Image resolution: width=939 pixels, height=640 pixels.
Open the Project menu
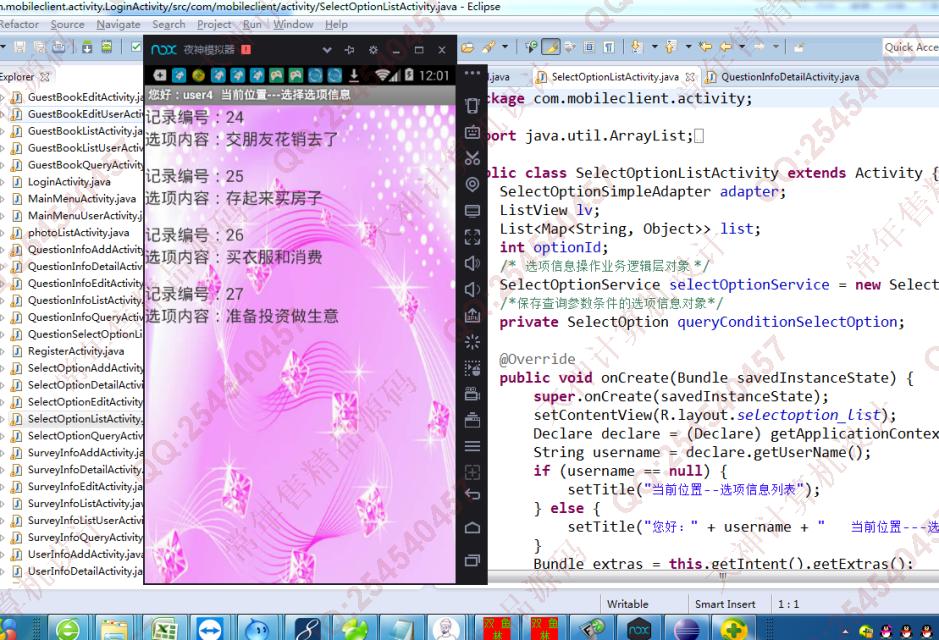pos(214,25)
